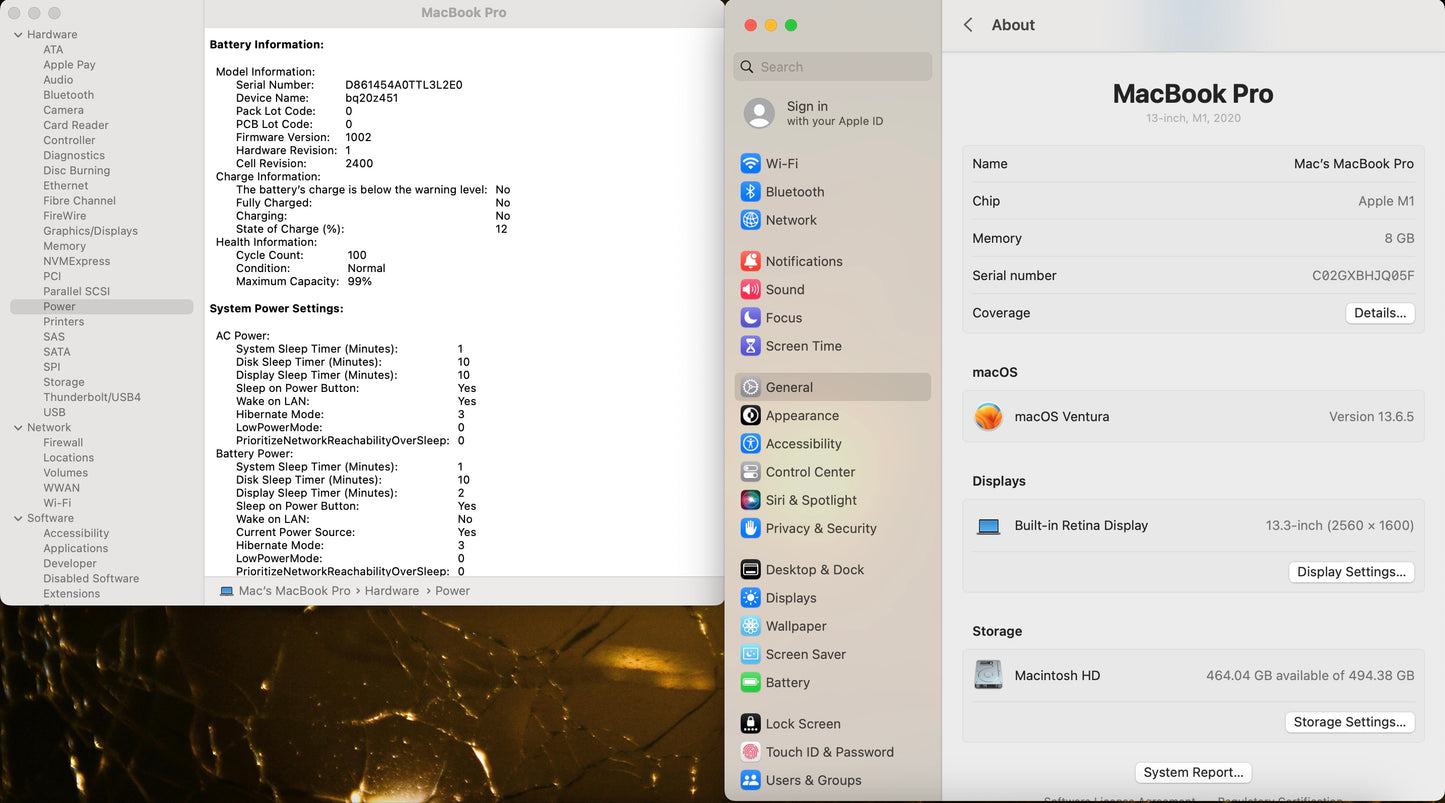Screen dimensions: 1445x803
Task: Select Thunderbolt/USB4 in hardware list
Action: (x=92, y=397)
